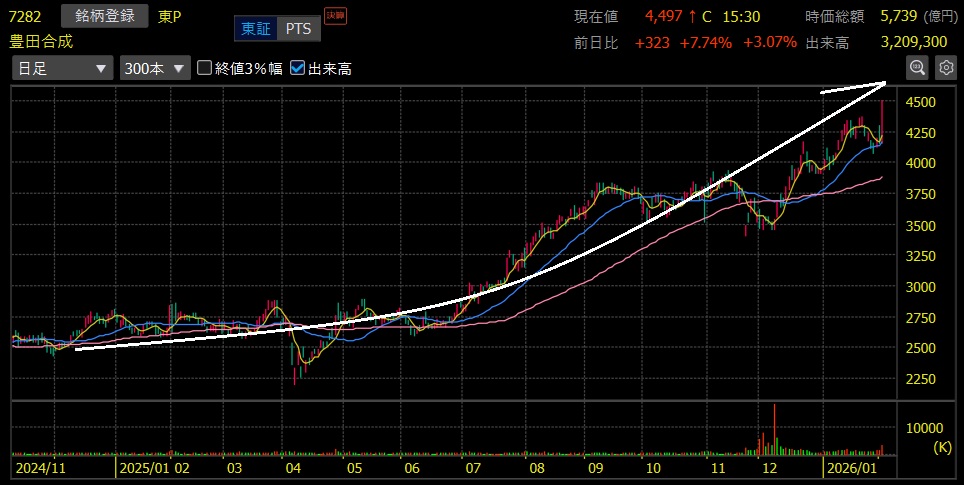The image size is (964, 485).
Task: Open chart settings via the gear icon
Action: click(x=945, y=68)
